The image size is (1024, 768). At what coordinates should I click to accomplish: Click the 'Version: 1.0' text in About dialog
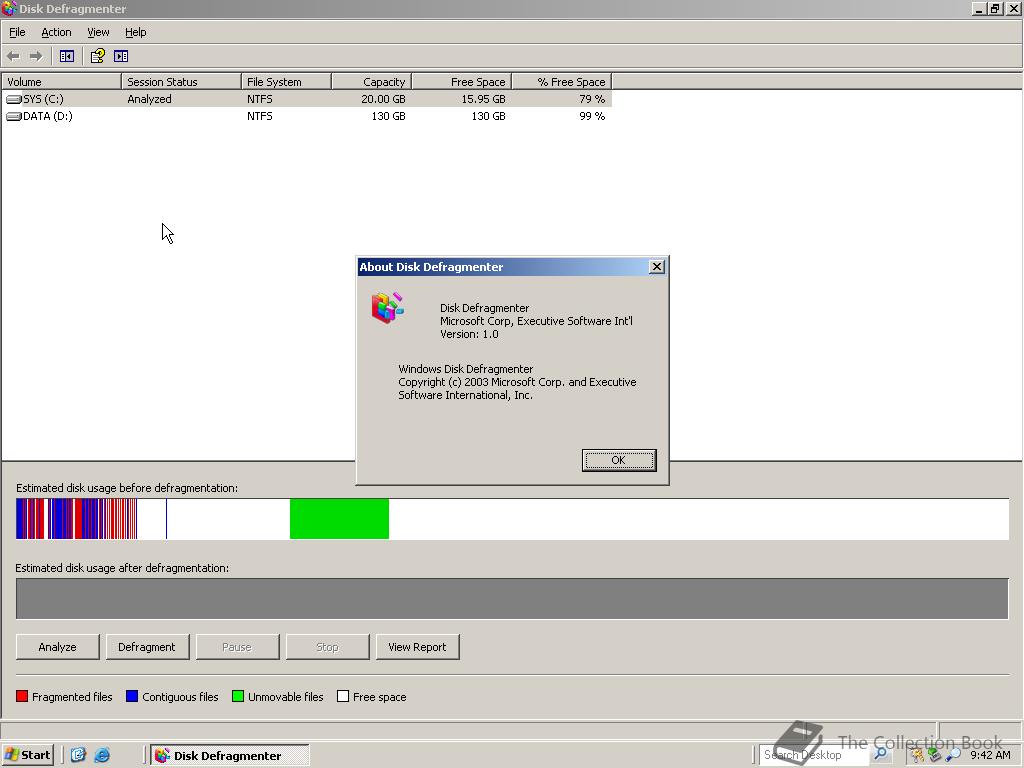[469, 334]
